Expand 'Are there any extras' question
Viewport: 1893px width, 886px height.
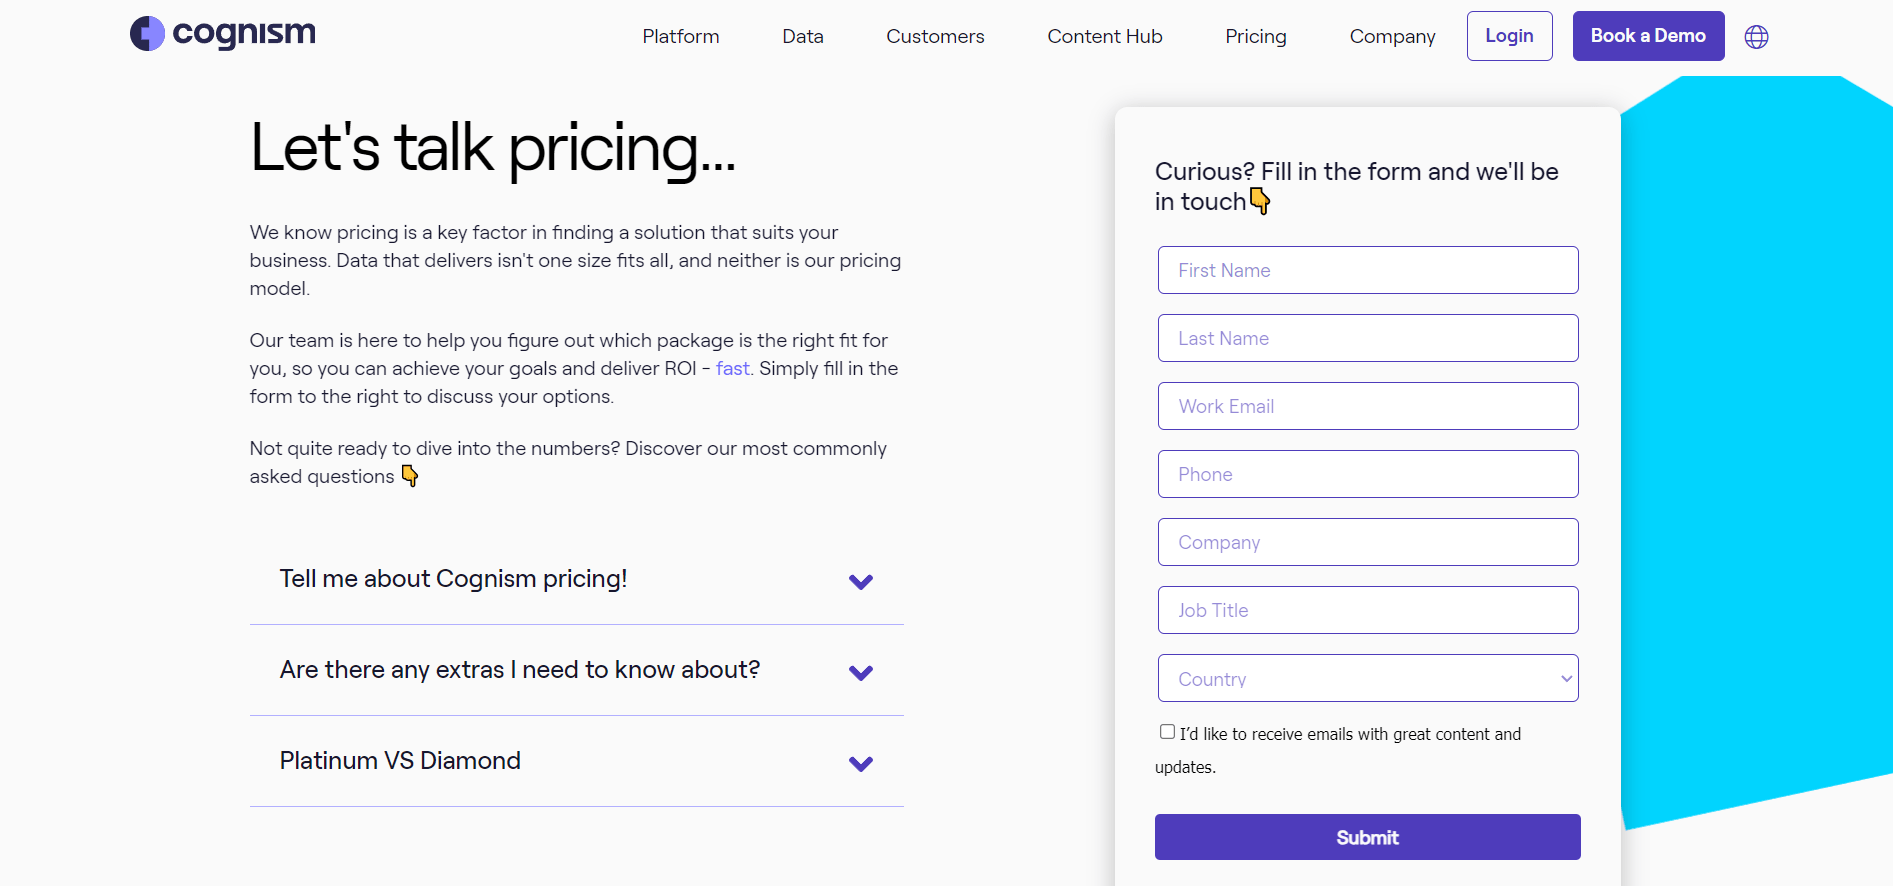519,670
